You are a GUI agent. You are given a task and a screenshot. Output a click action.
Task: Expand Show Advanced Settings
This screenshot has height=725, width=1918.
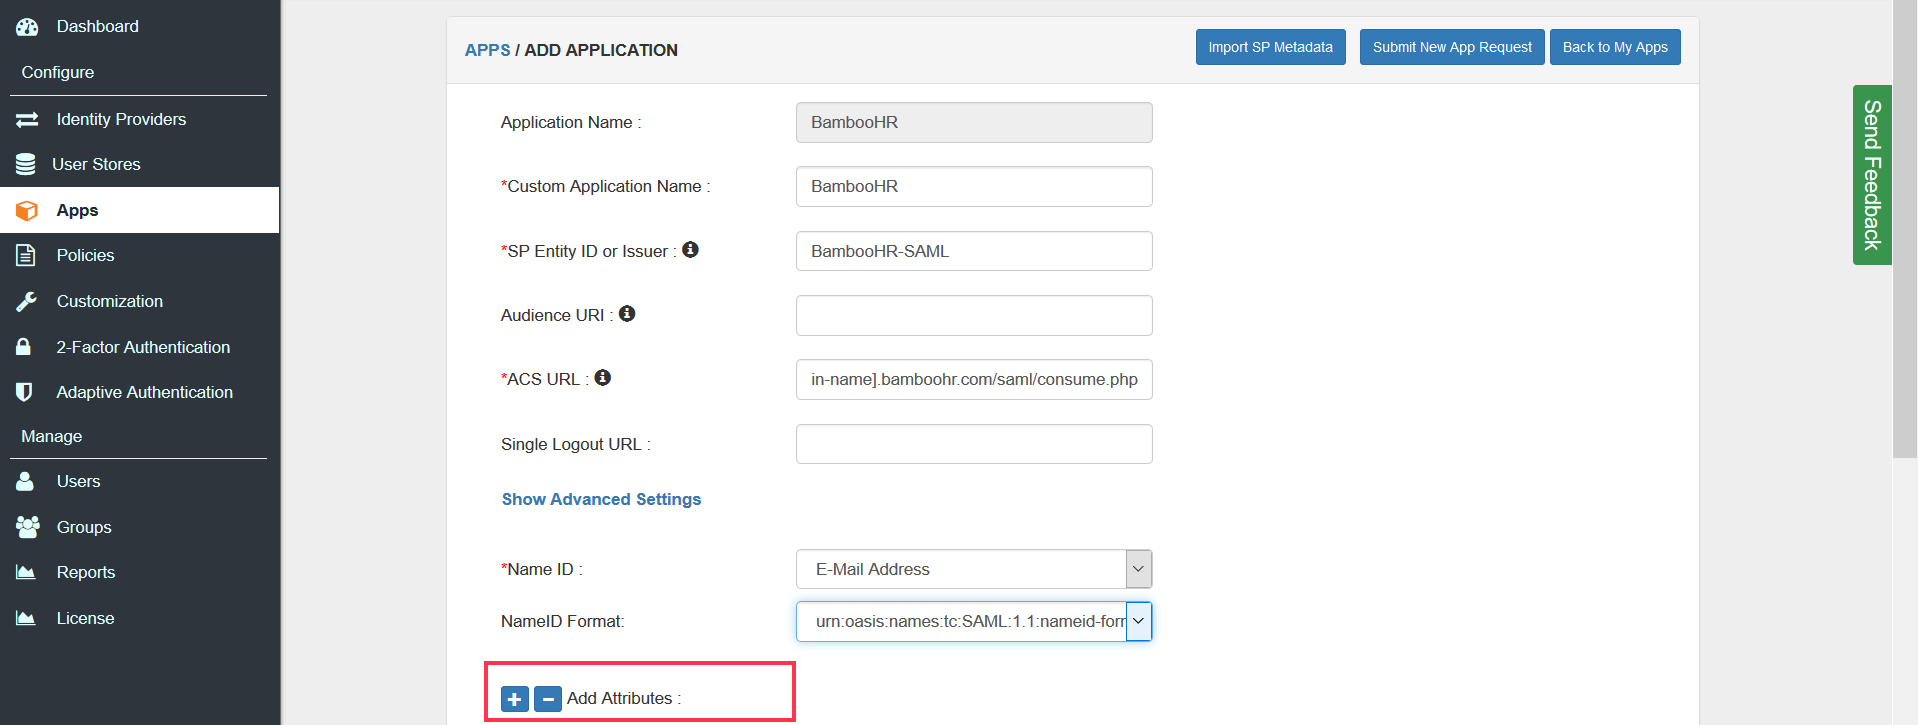pyautogui.click(x=601, y=499)
